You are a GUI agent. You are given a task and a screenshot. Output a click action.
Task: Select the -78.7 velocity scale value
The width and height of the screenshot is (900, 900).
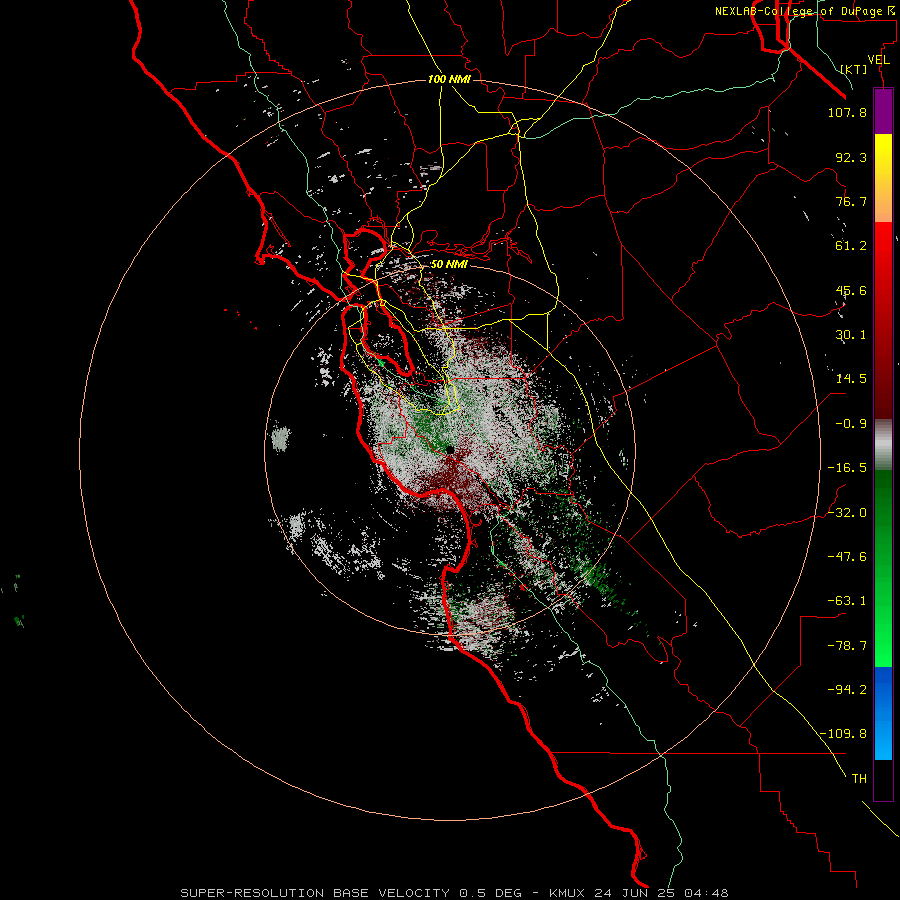(x=847, y=646)
